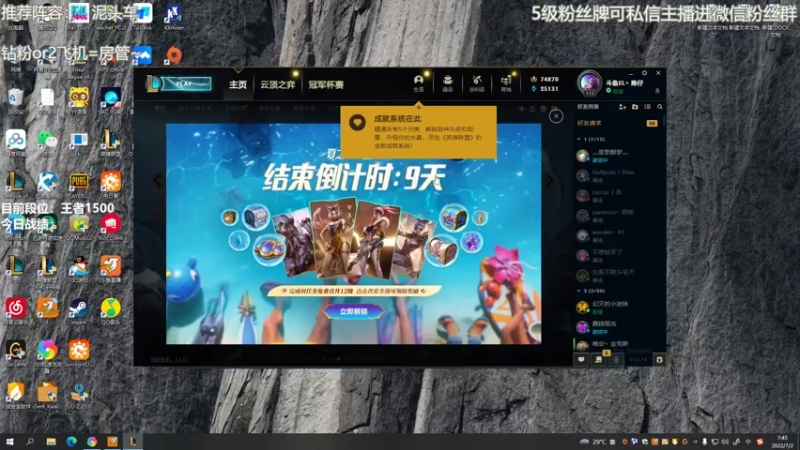This screenshot has height=450, width=800.
Task: Select friend wander、XY in friend list
Action: [x=618, y=235]
